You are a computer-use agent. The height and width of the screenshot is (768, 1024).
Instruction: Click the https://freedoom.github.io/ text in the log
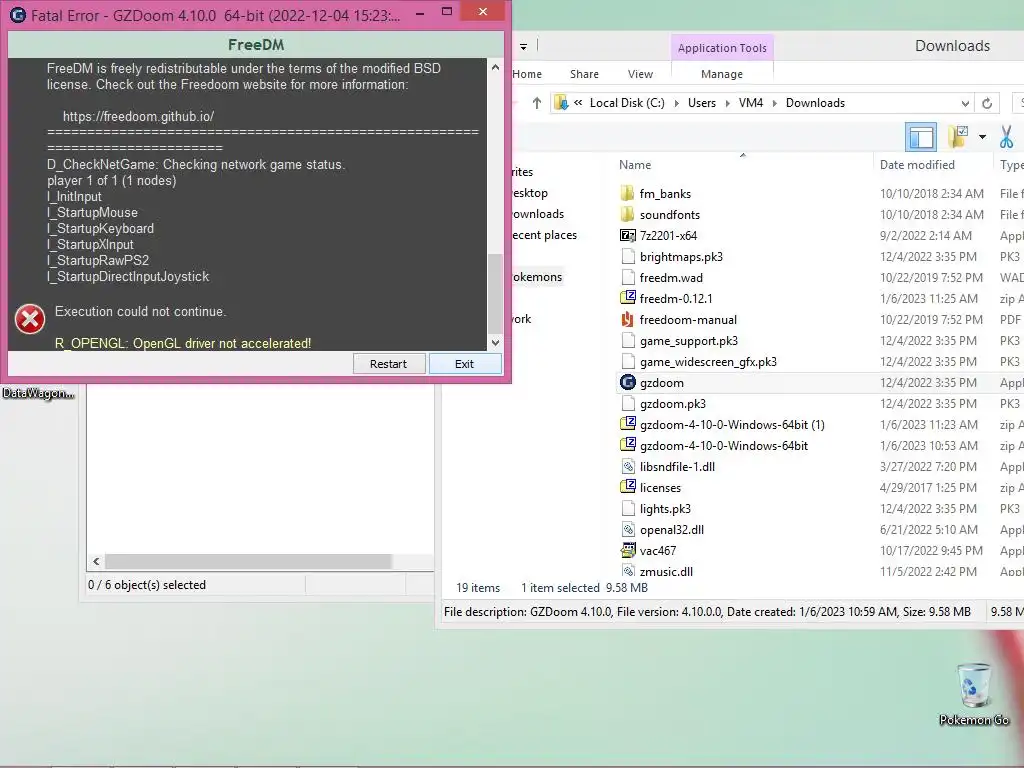point(138,116)
